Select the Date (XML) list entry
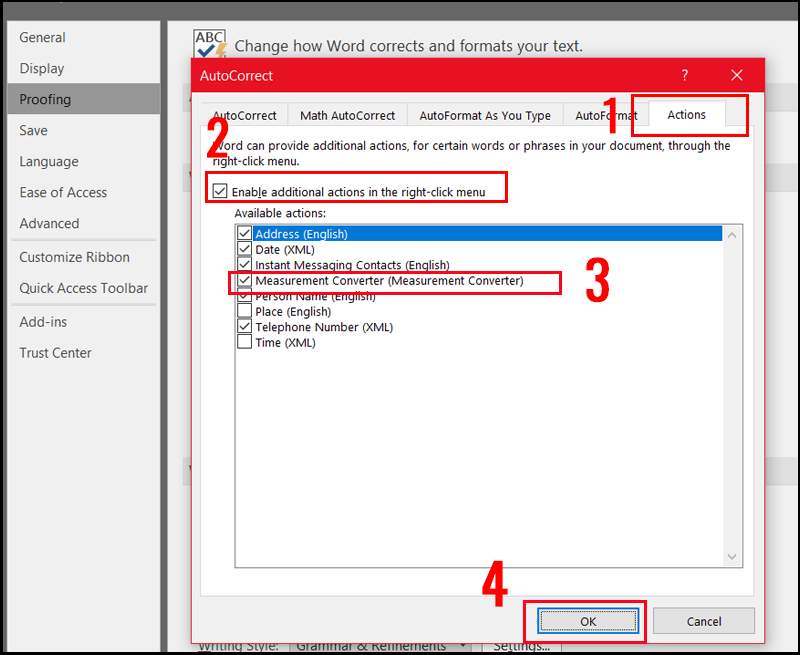 [285, 249]
